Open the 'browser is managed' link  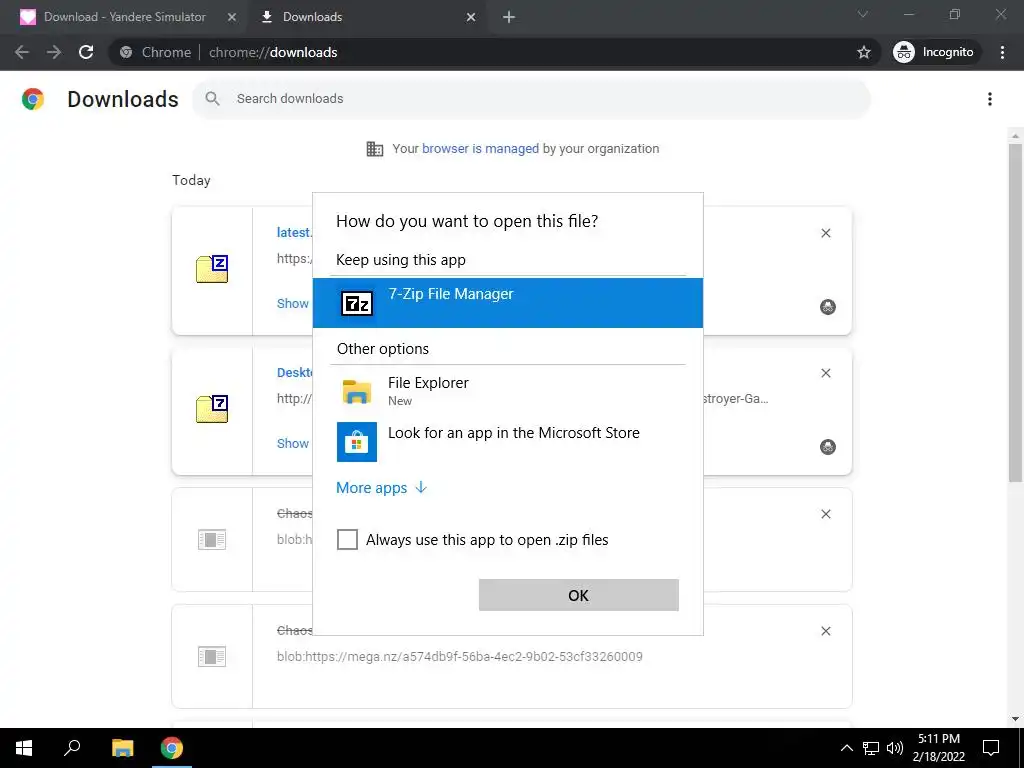(480, 148)
